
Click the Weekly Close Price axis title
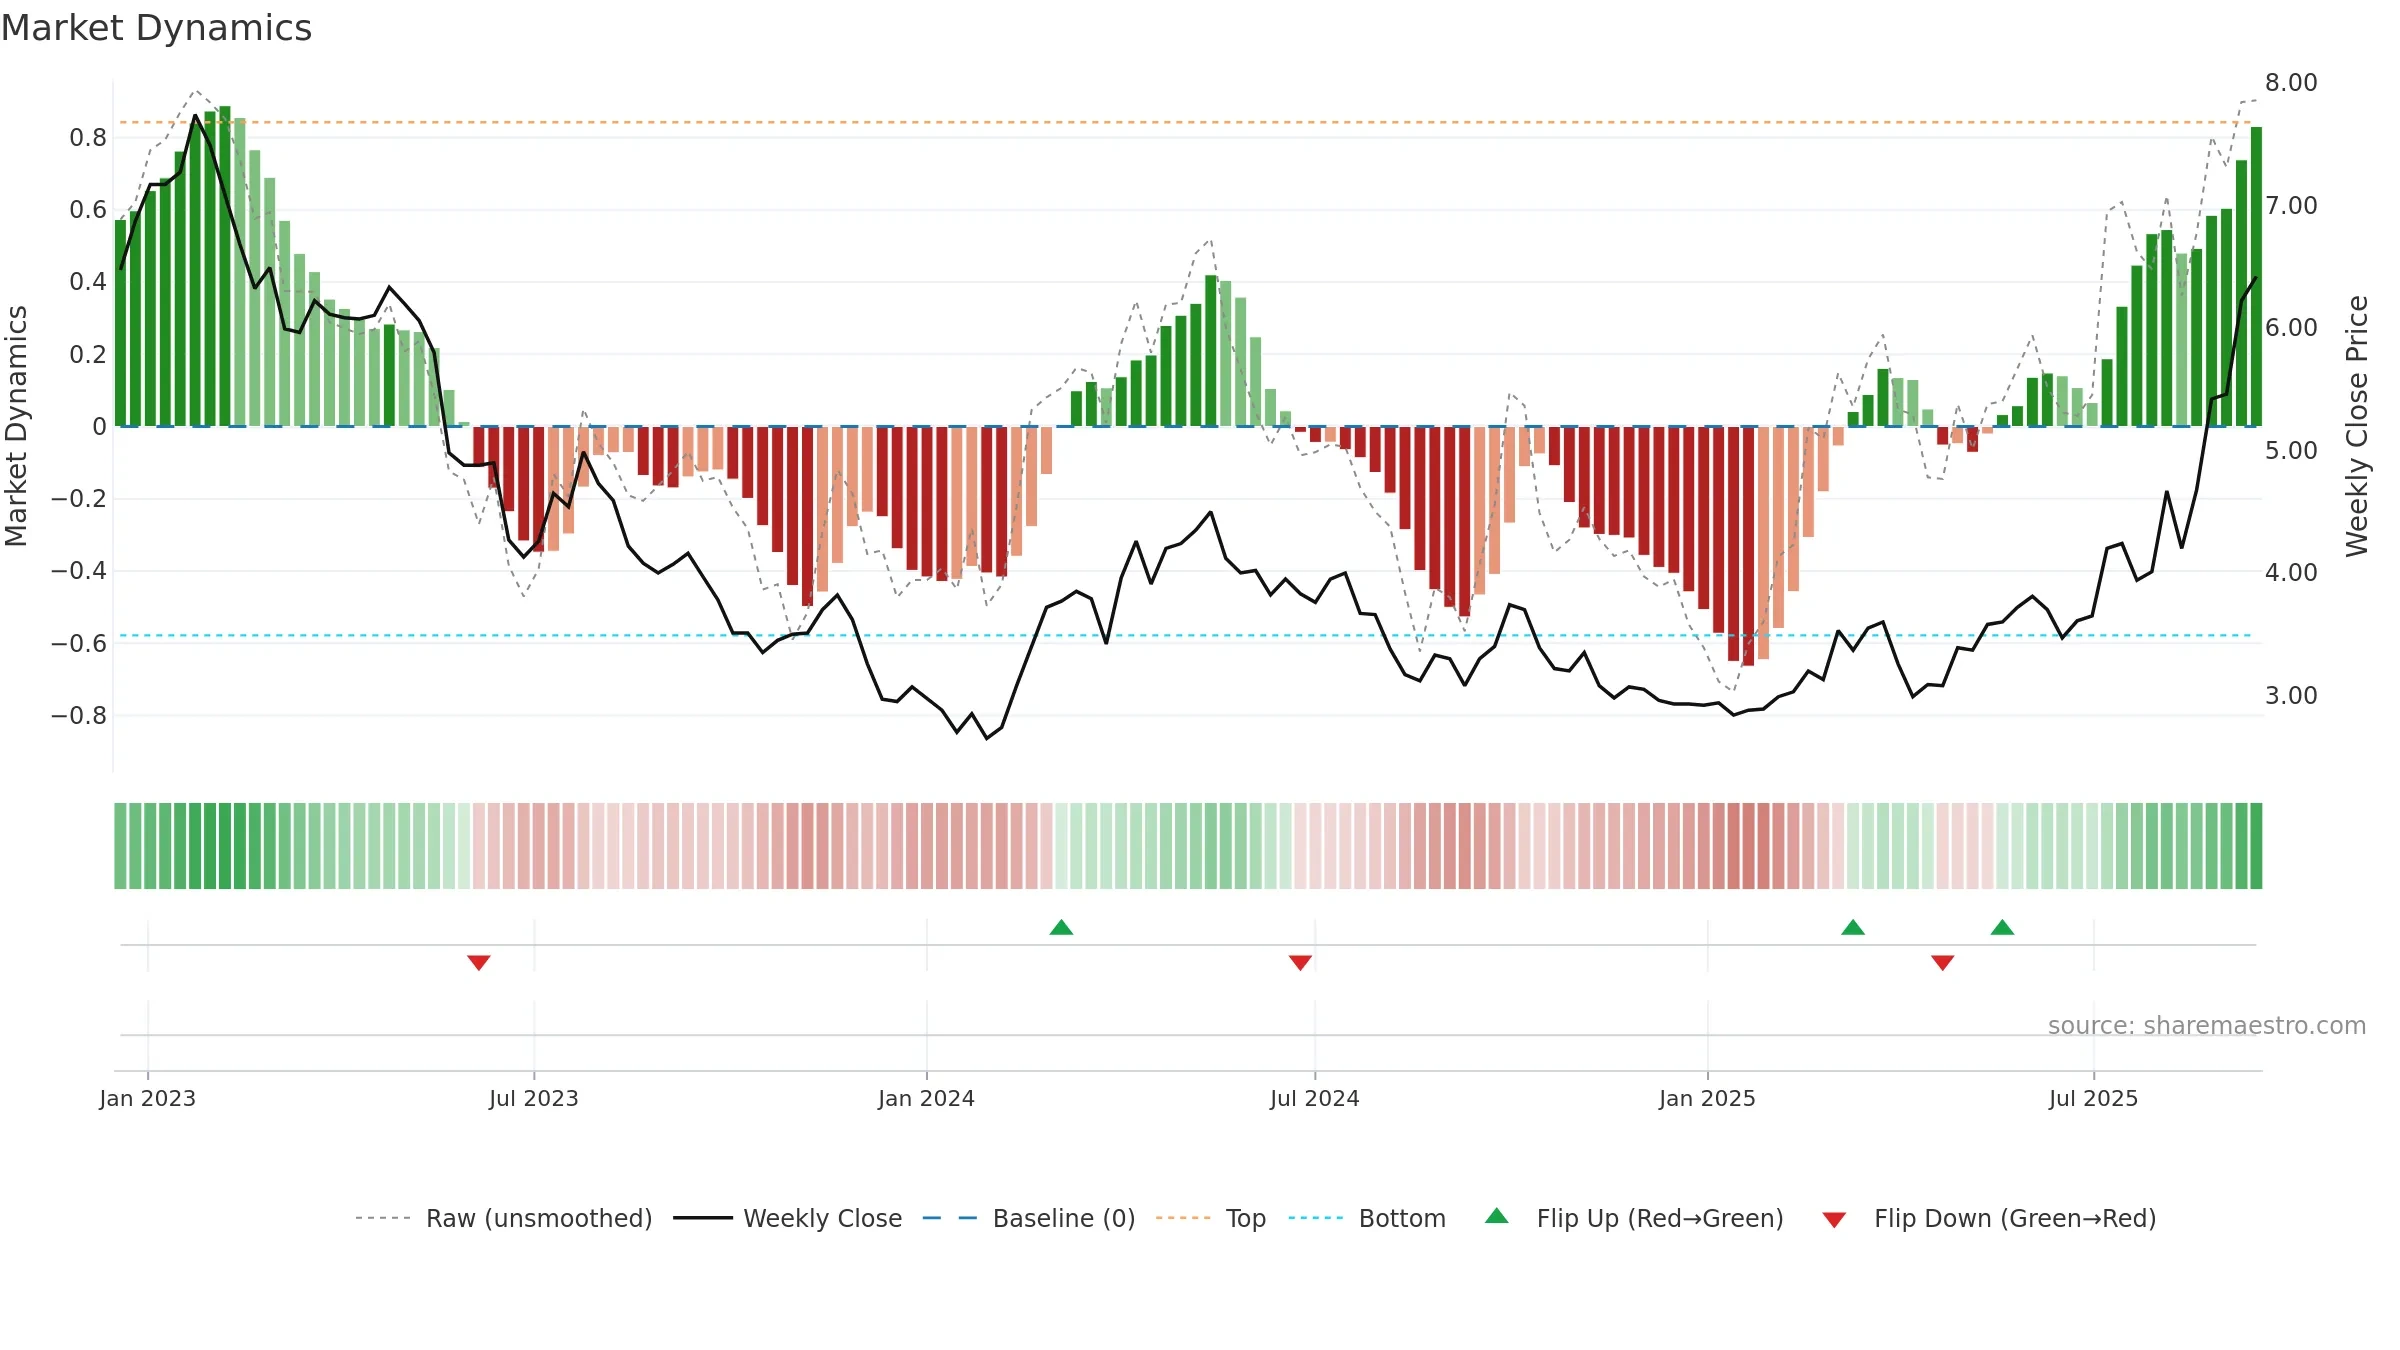pyautogui.click(x=2358, y=426)
